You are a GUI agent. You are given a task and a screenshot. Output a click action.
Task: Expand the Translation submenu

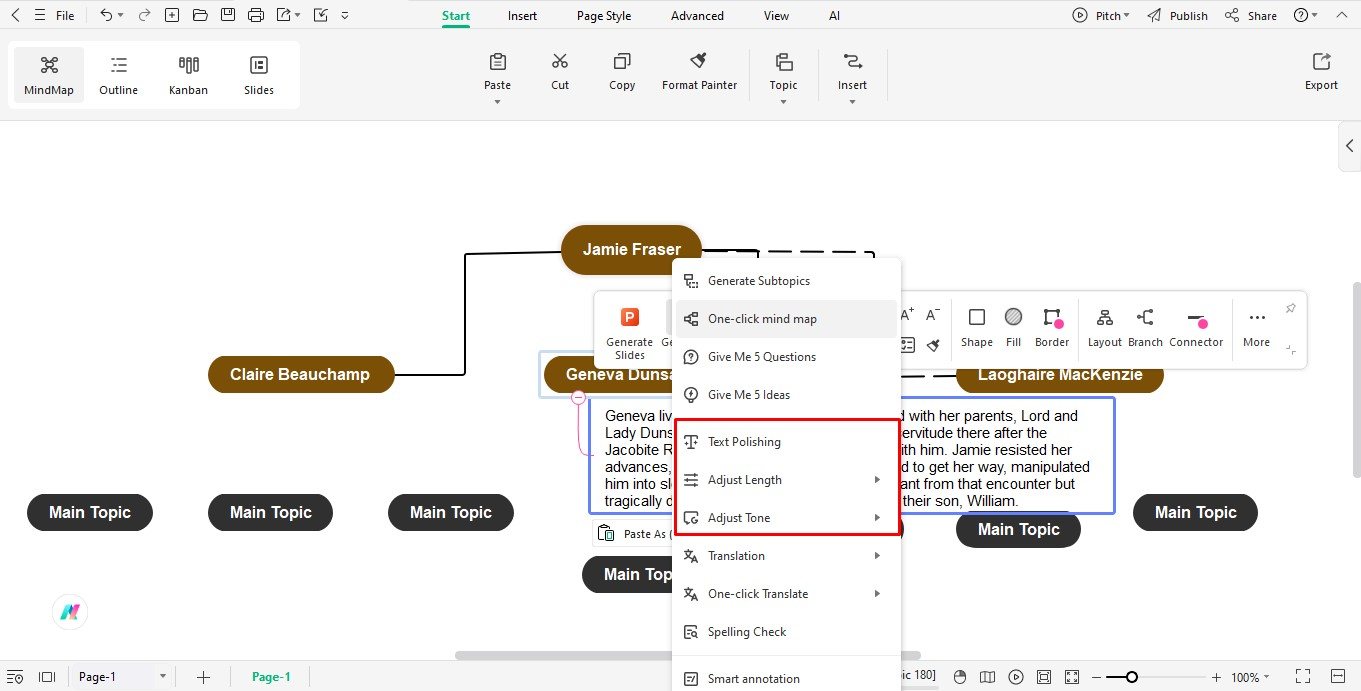tap(736, 555)
